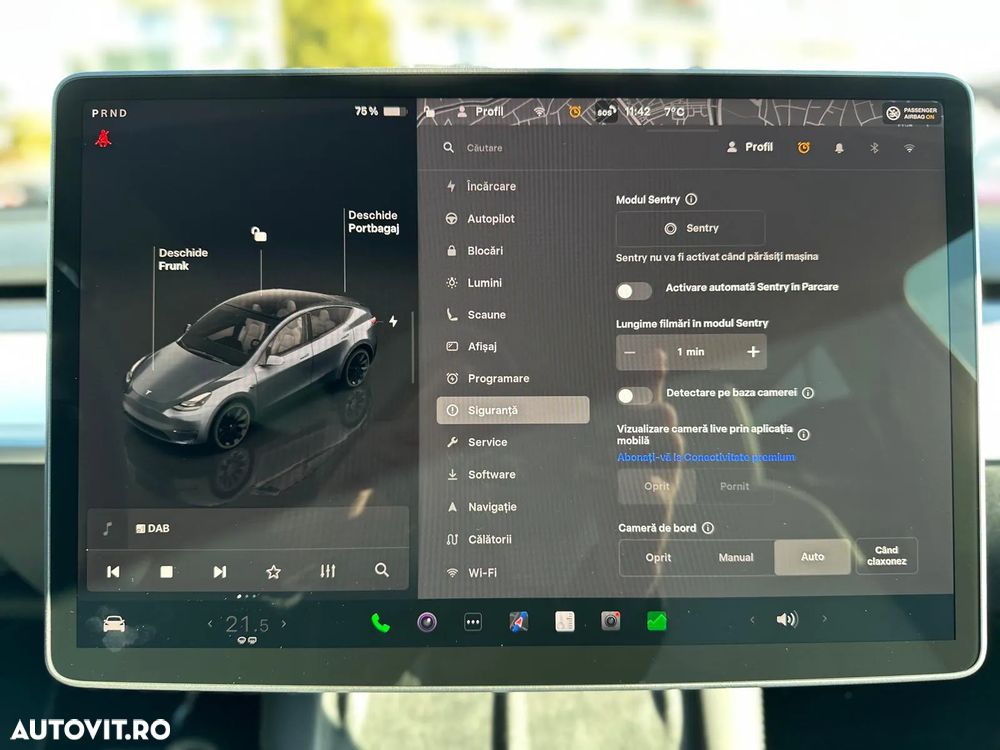Tap Deschide Frunk on car view
1000x750 pixels.
(x=183, y=259)
